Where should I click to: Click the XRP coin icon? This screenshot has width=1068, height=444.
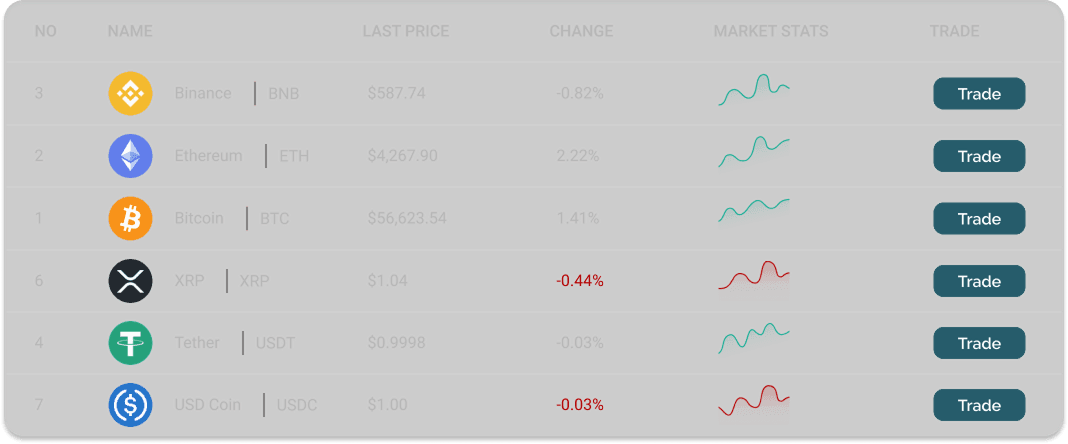pos(130,281)
